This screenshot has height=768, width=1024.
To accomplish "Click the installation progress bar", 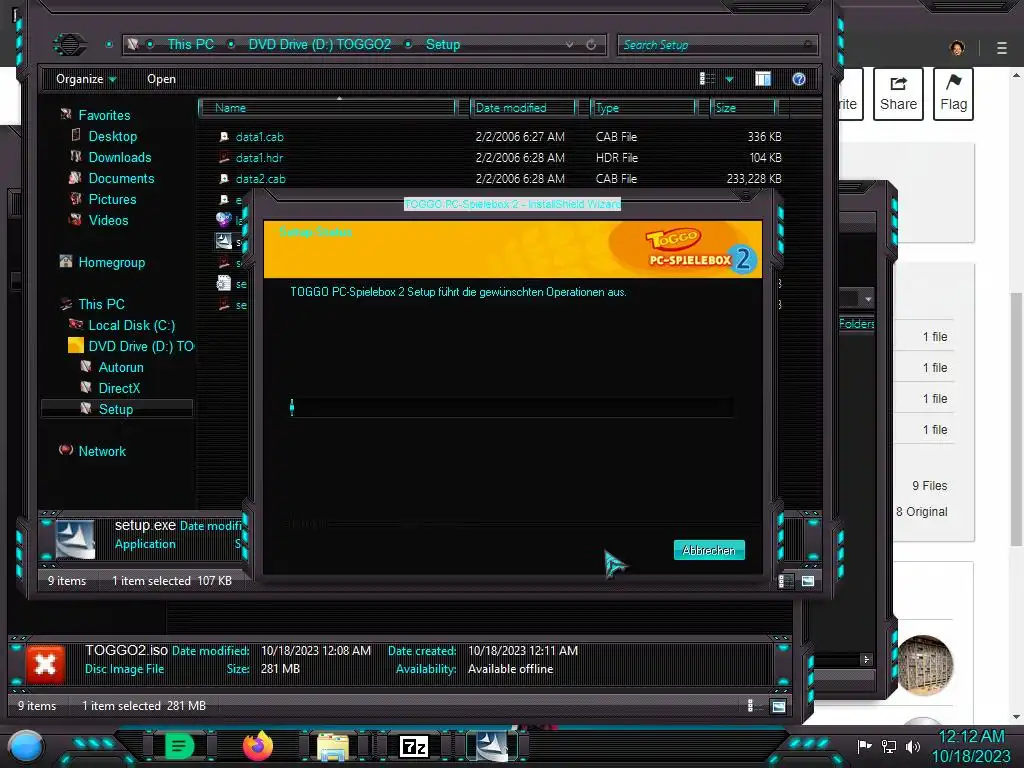I will coord(511,408).
